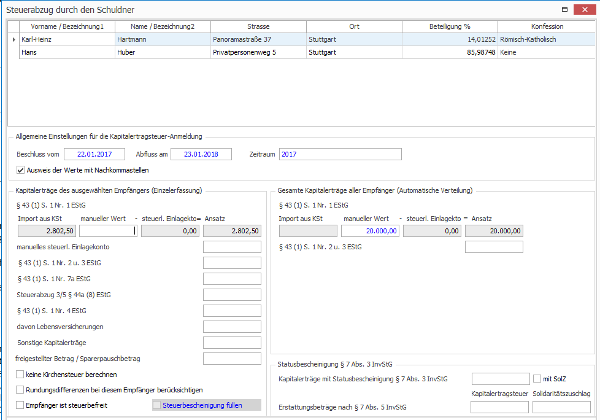Click Import aus KSt field showing 2.802,50
Screen dimensions: 600x420
[47, 231]
